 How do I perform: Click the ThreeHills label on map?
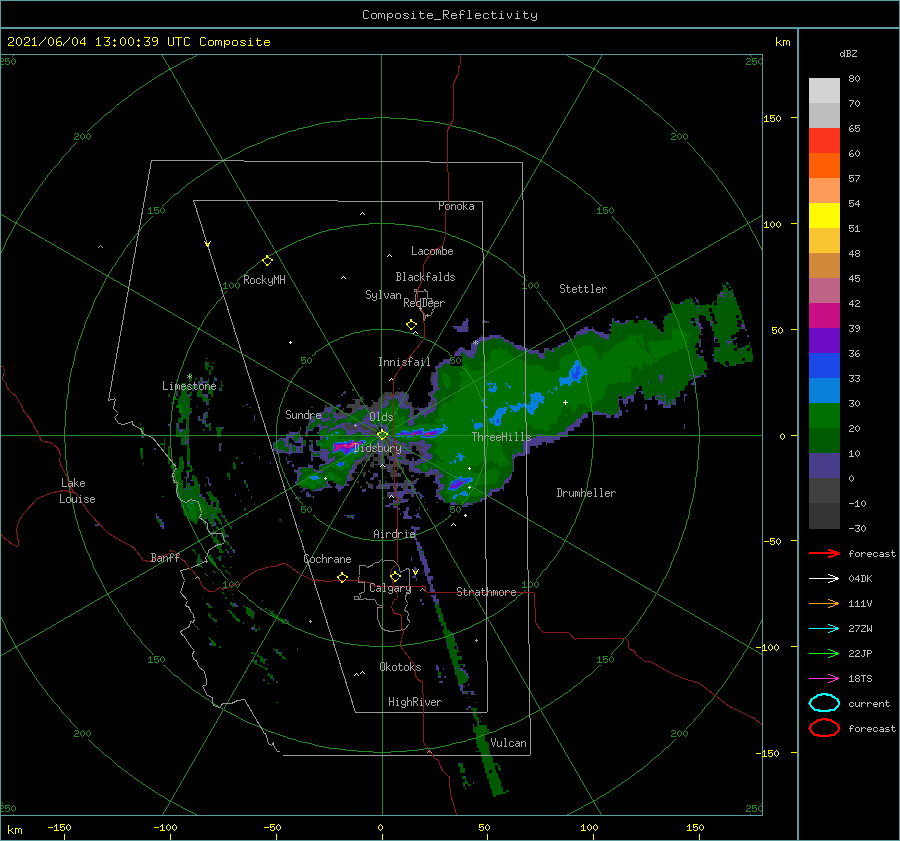tap(501, 437)
